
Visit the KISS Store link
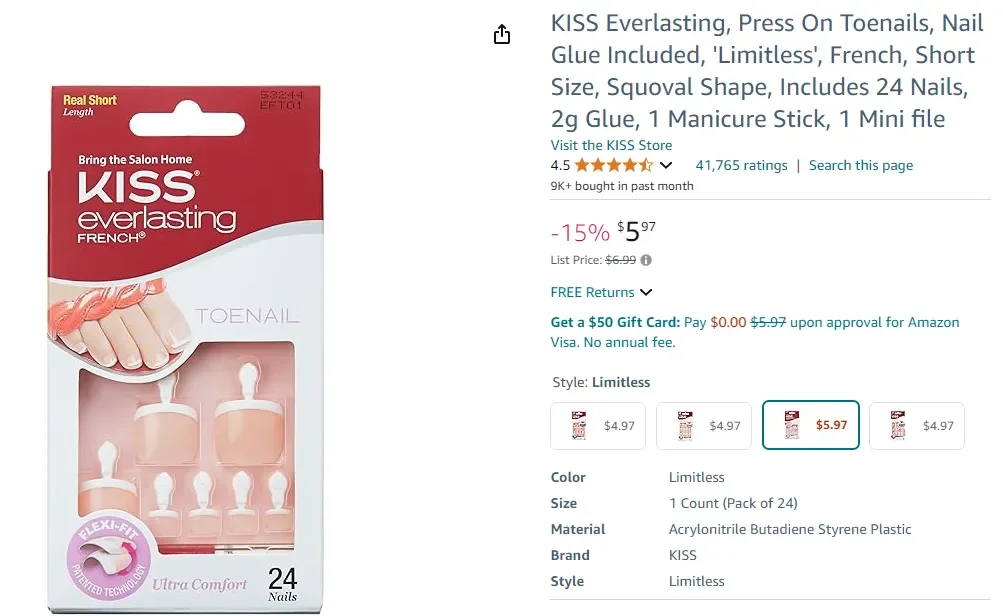coord(611,145)
